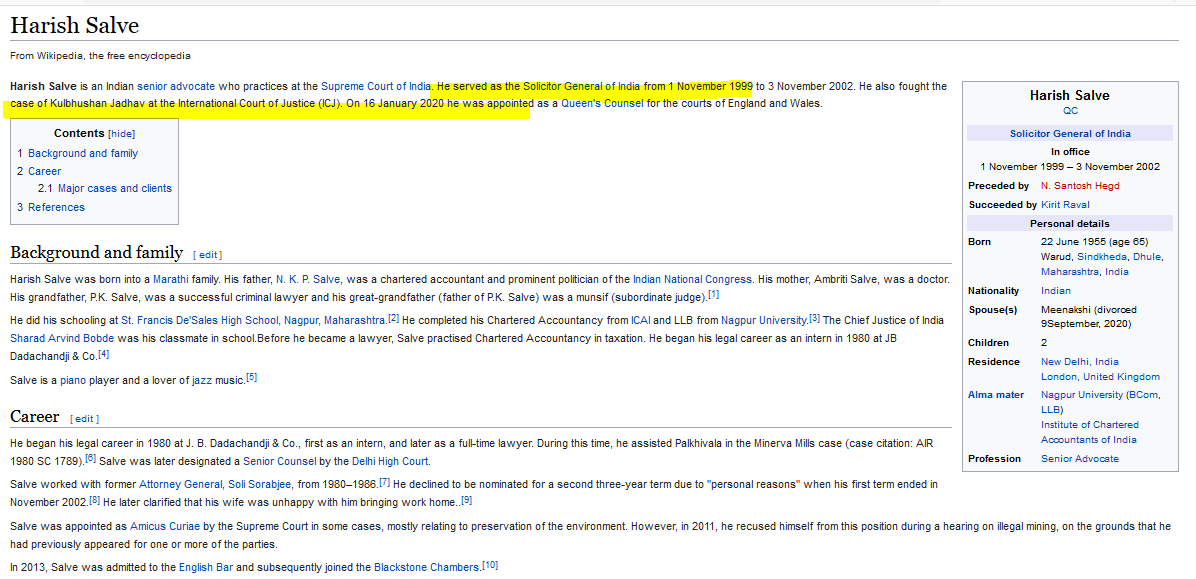Open 'London' residence link

pyautogui.click(x=1059, y=378)
